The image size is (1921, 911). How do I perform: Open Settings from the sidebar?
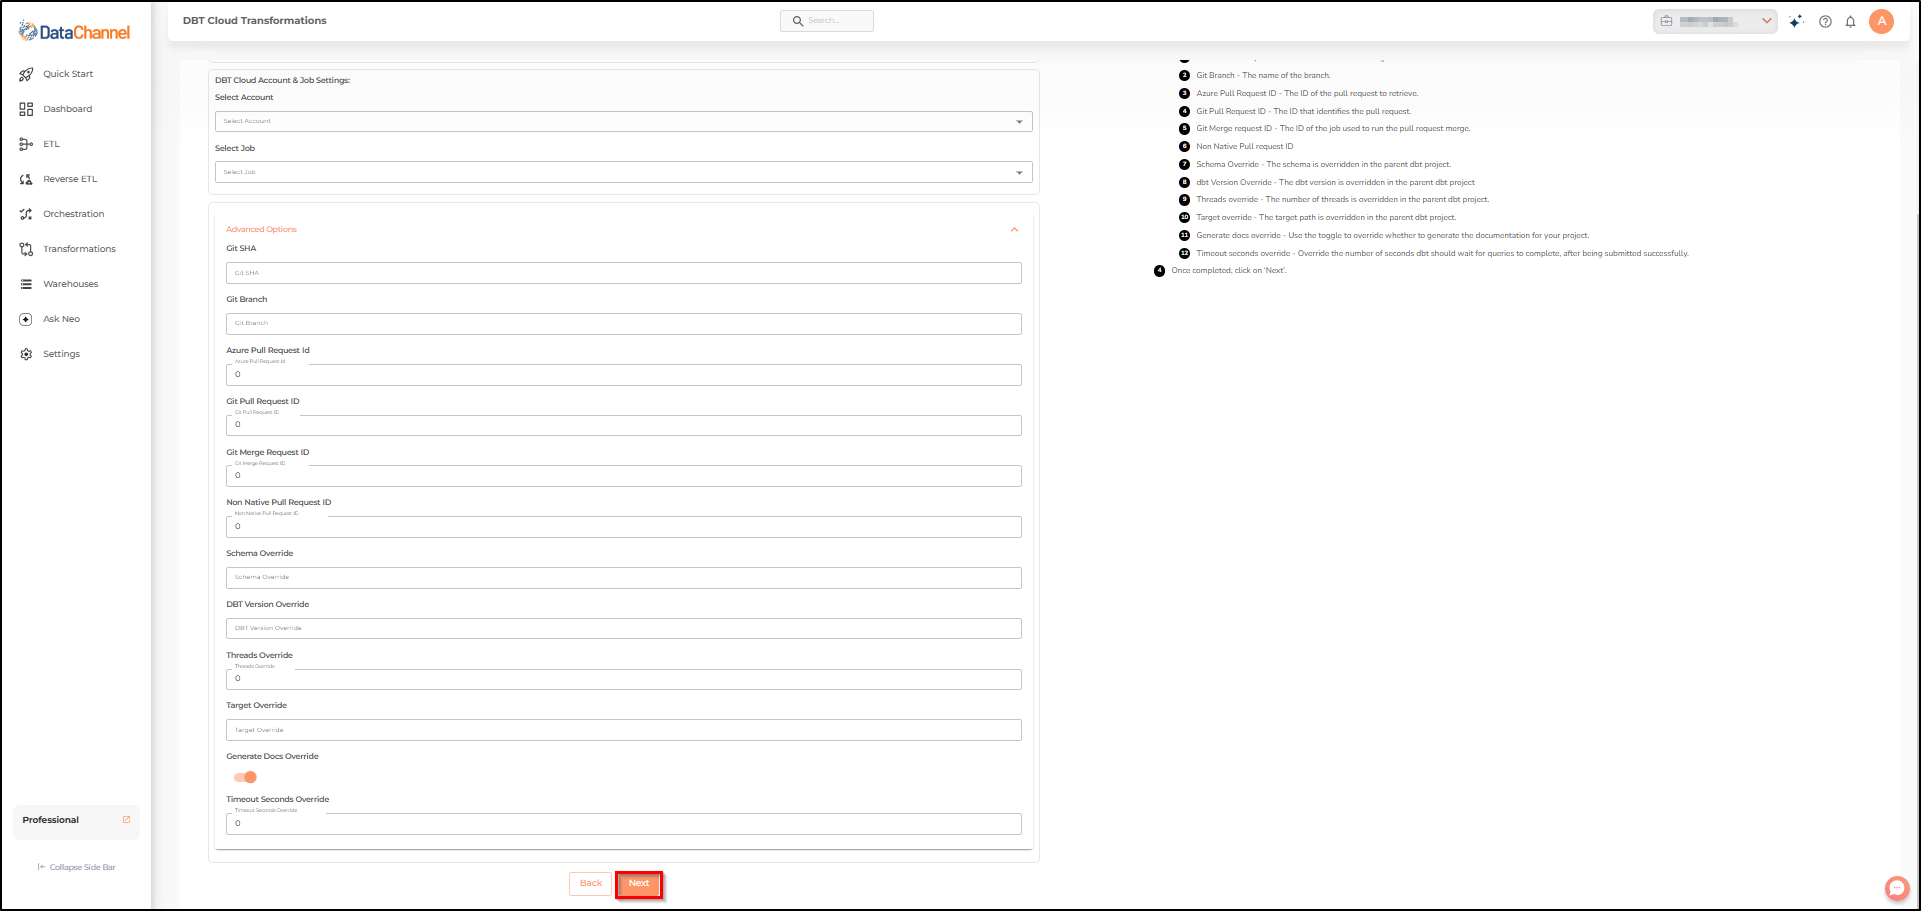tap(61, 354)
